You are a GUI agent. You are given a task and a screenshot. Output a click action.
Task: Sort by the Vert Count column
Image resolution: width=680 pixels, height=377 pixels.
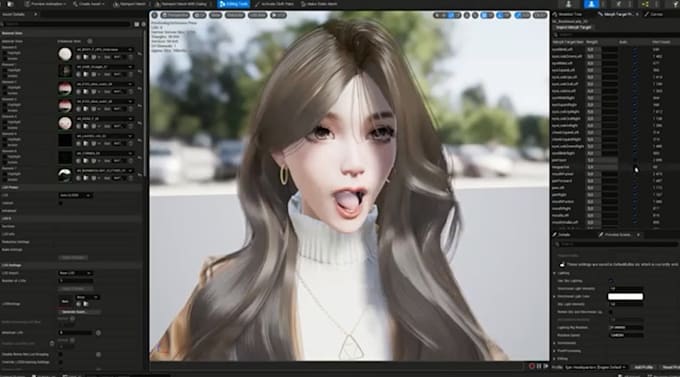(661, 42)
